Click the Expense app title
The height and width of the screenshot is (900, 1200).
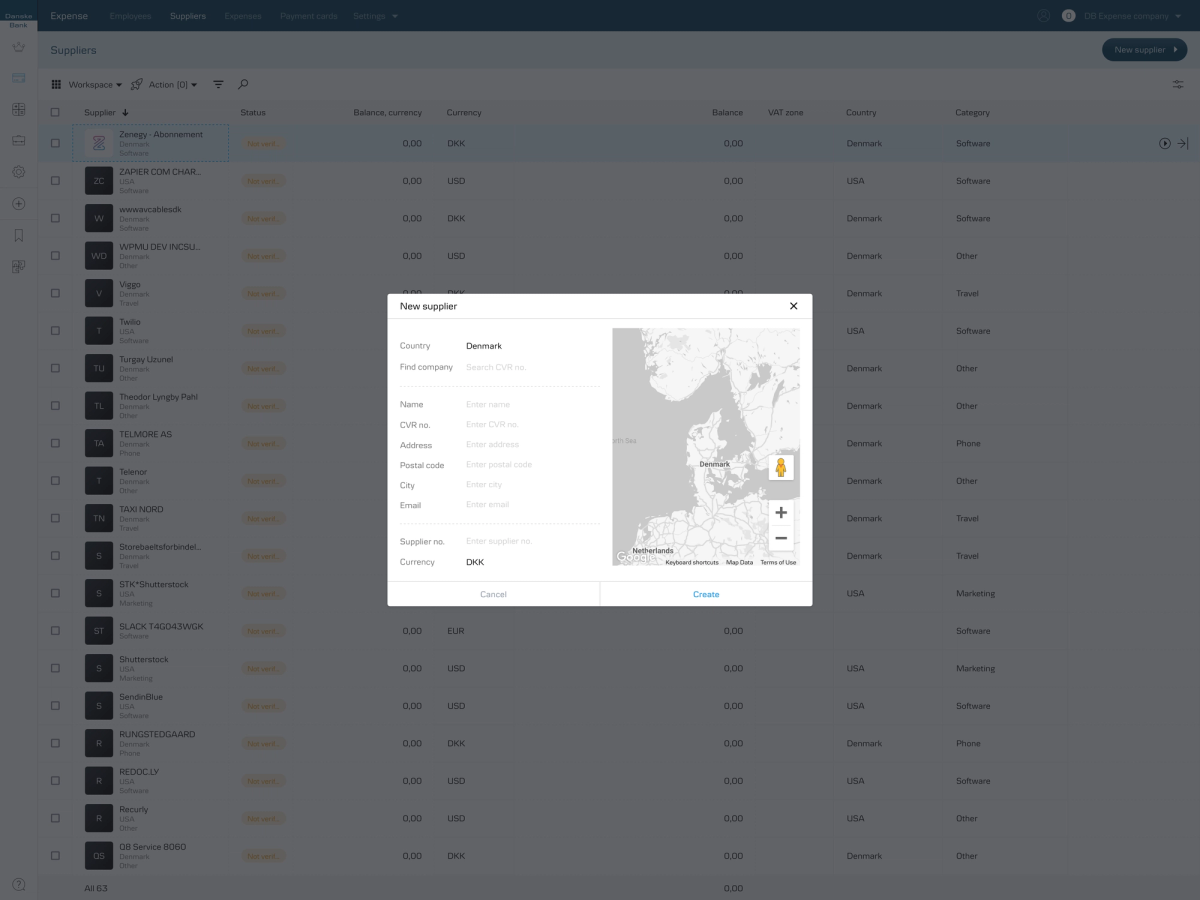[x=69, y=16]
